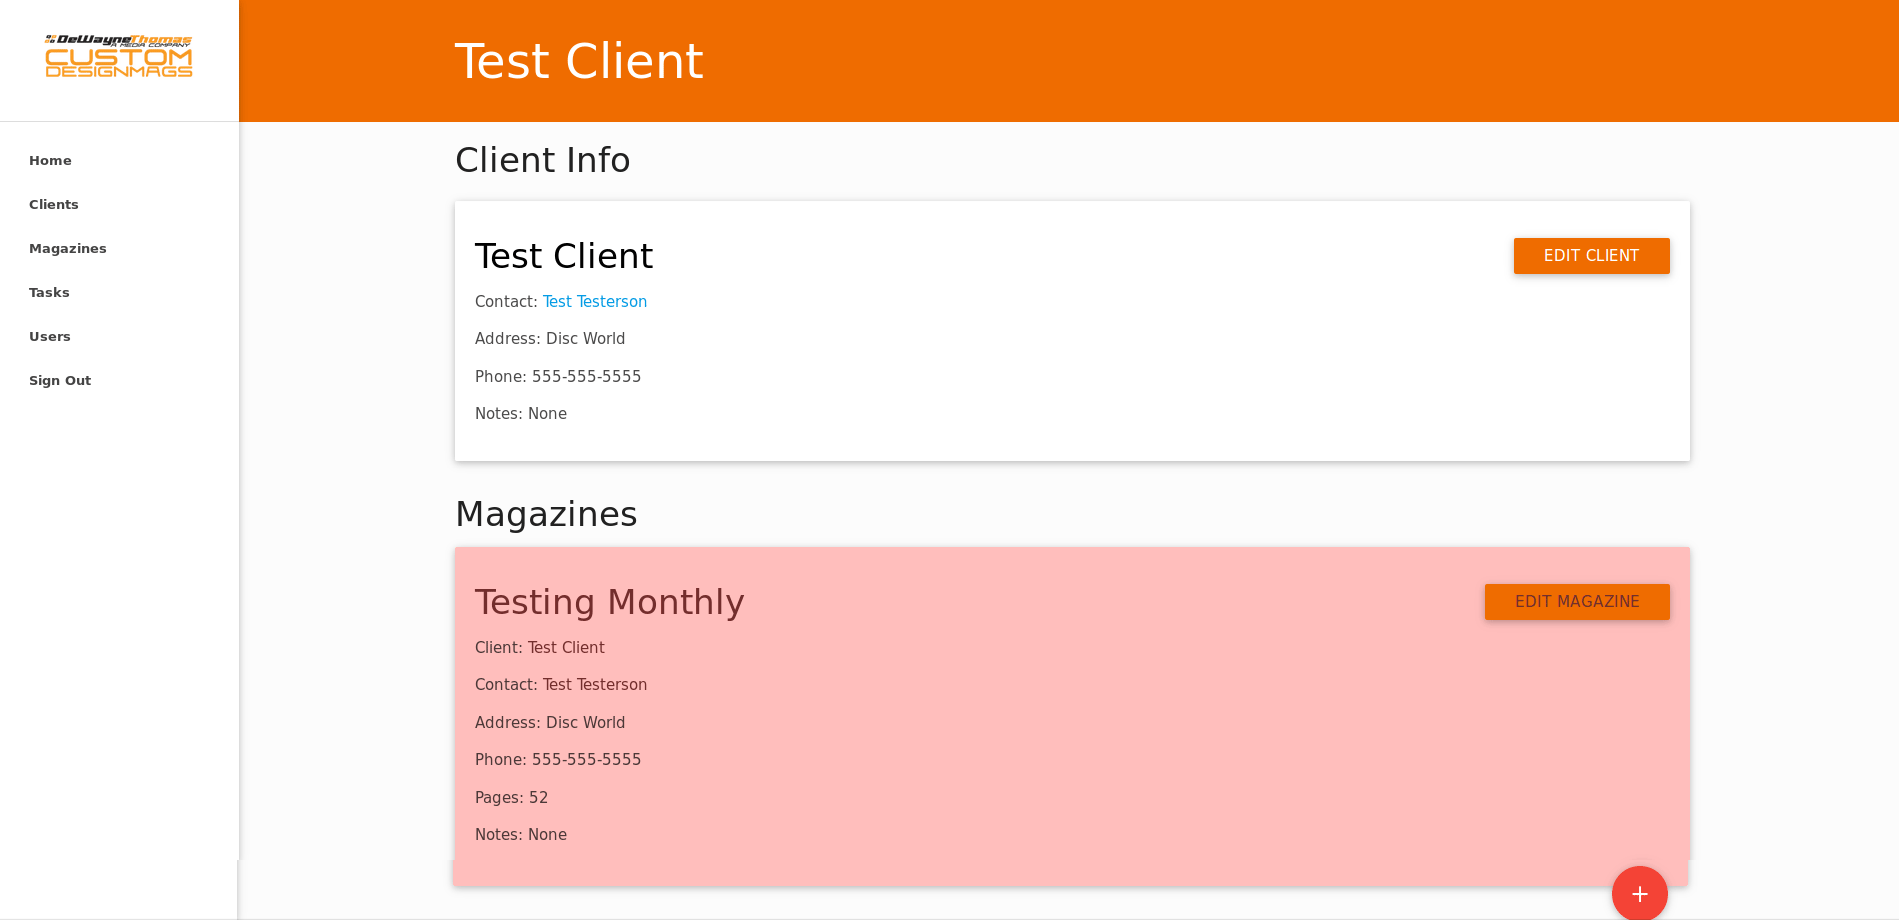The width and height of the screenshot is (1899, 920).
Task: Open the Users sidebar item
Action: 50,337
